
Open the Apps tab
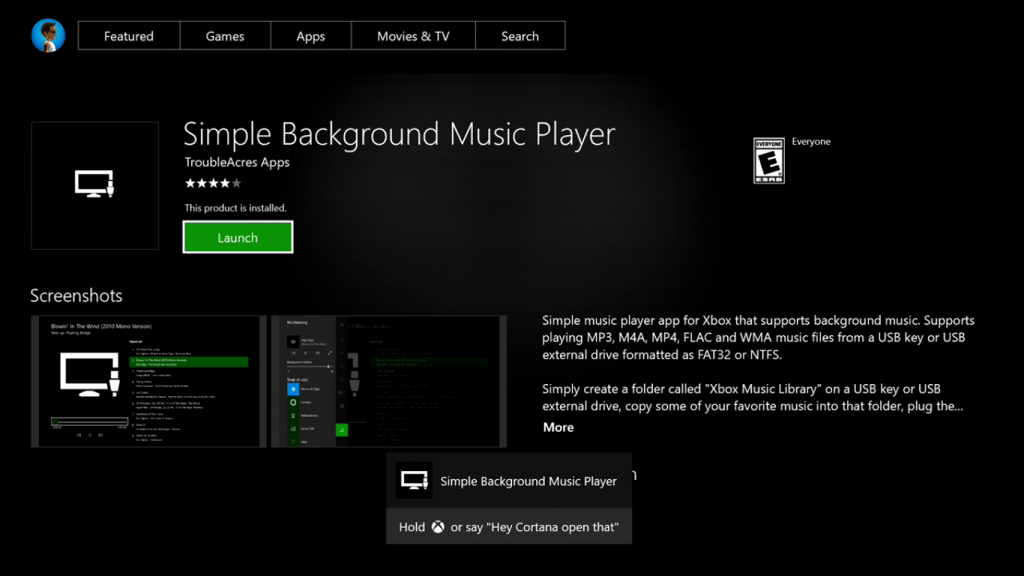click(310, 36)
